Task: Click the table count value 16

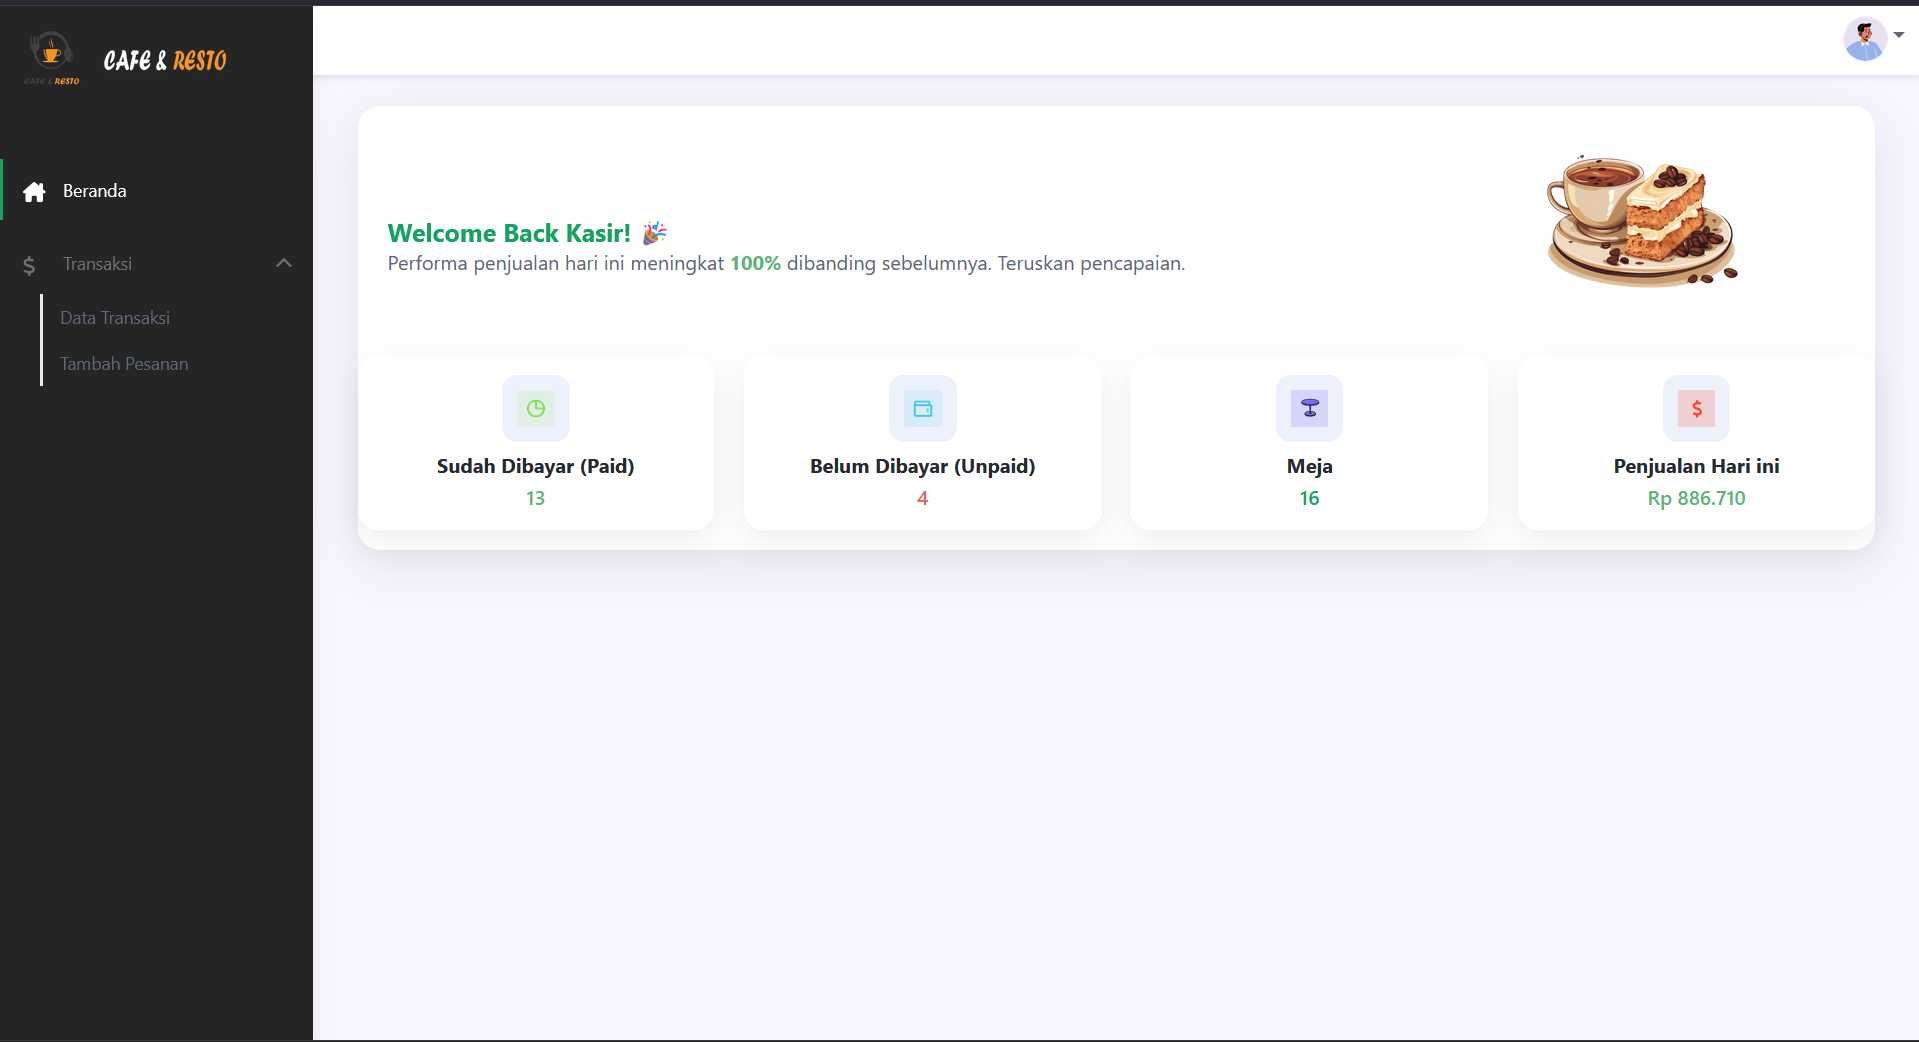Action: [x=1310, y=498]
